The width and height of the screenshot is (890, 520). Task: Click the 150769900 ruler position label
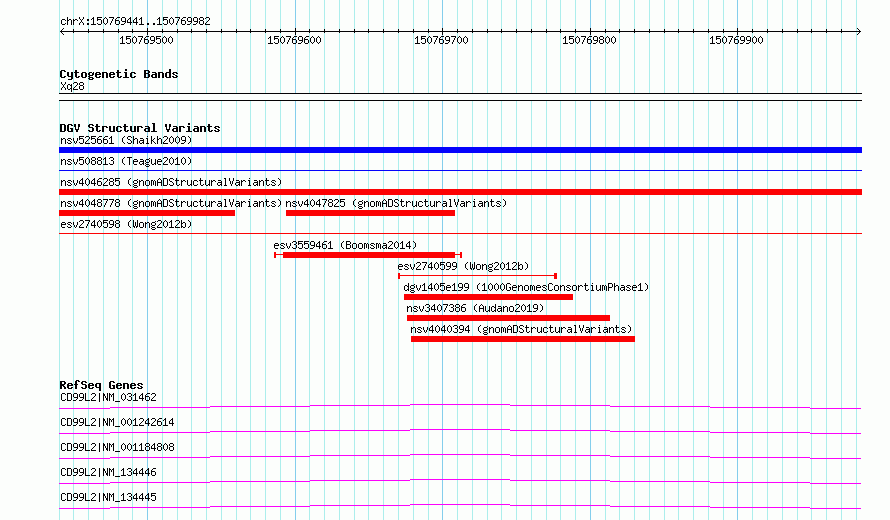click(736, 40)
